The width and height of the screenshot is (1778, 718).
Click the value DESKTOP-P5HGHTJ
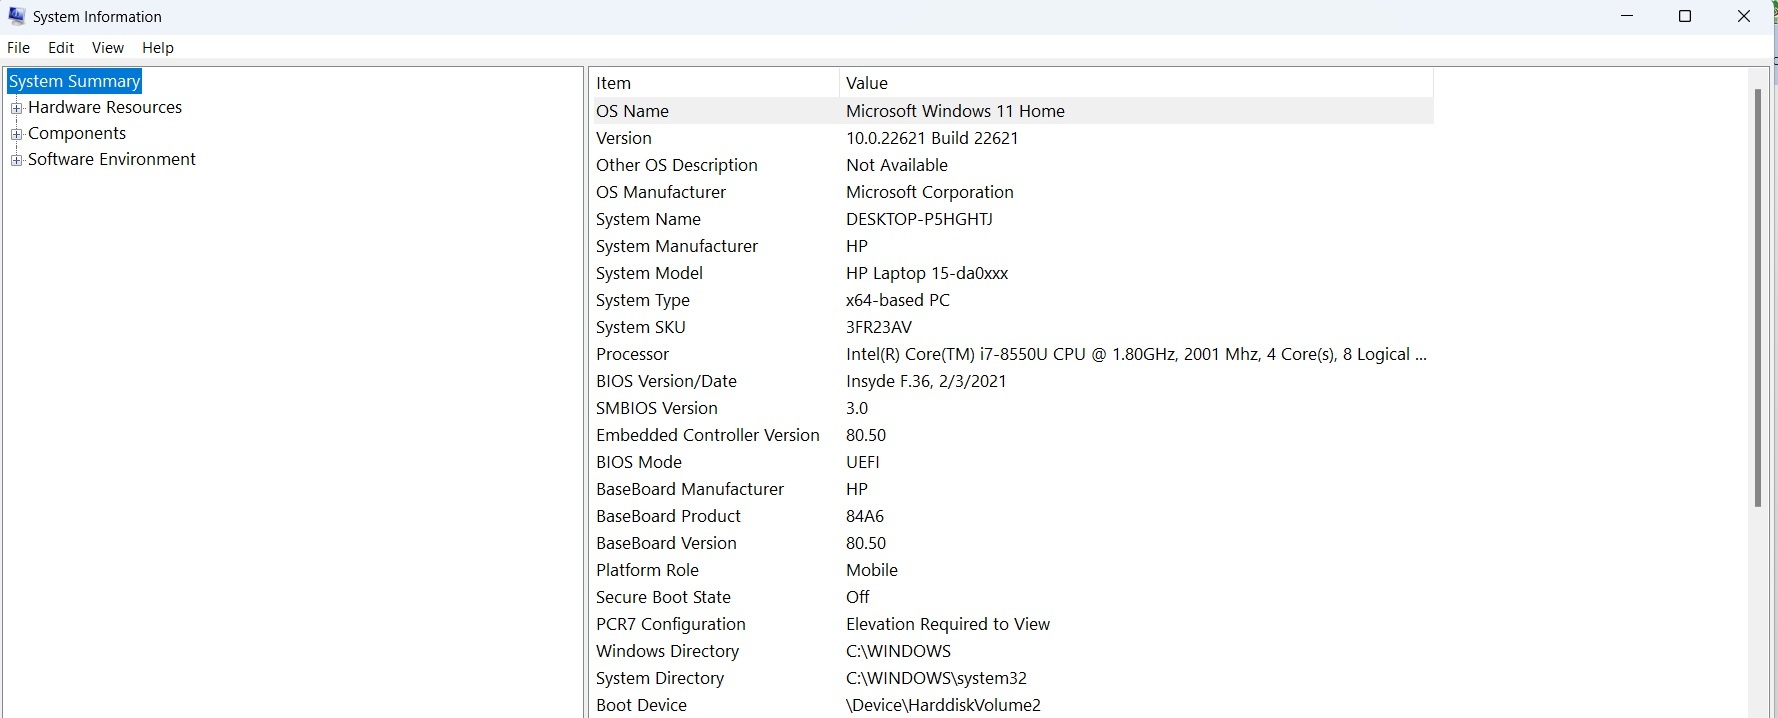pyautogui.click(x=919, y=219)
